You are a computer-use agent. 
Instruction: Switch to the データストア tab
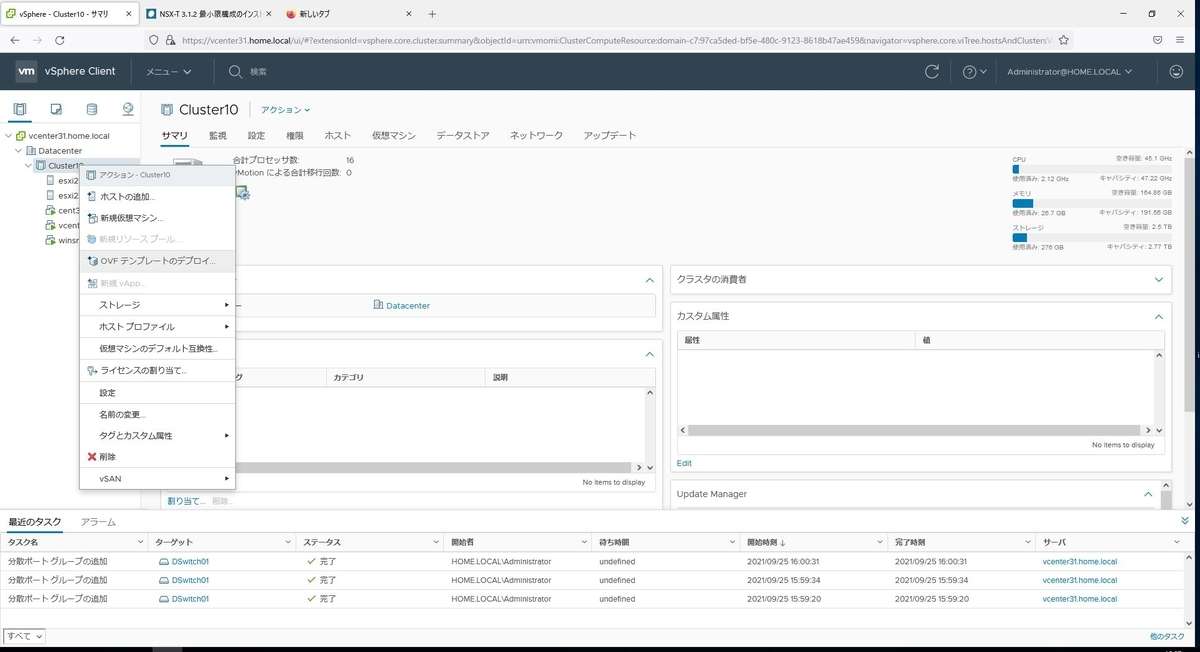(463, 135)
